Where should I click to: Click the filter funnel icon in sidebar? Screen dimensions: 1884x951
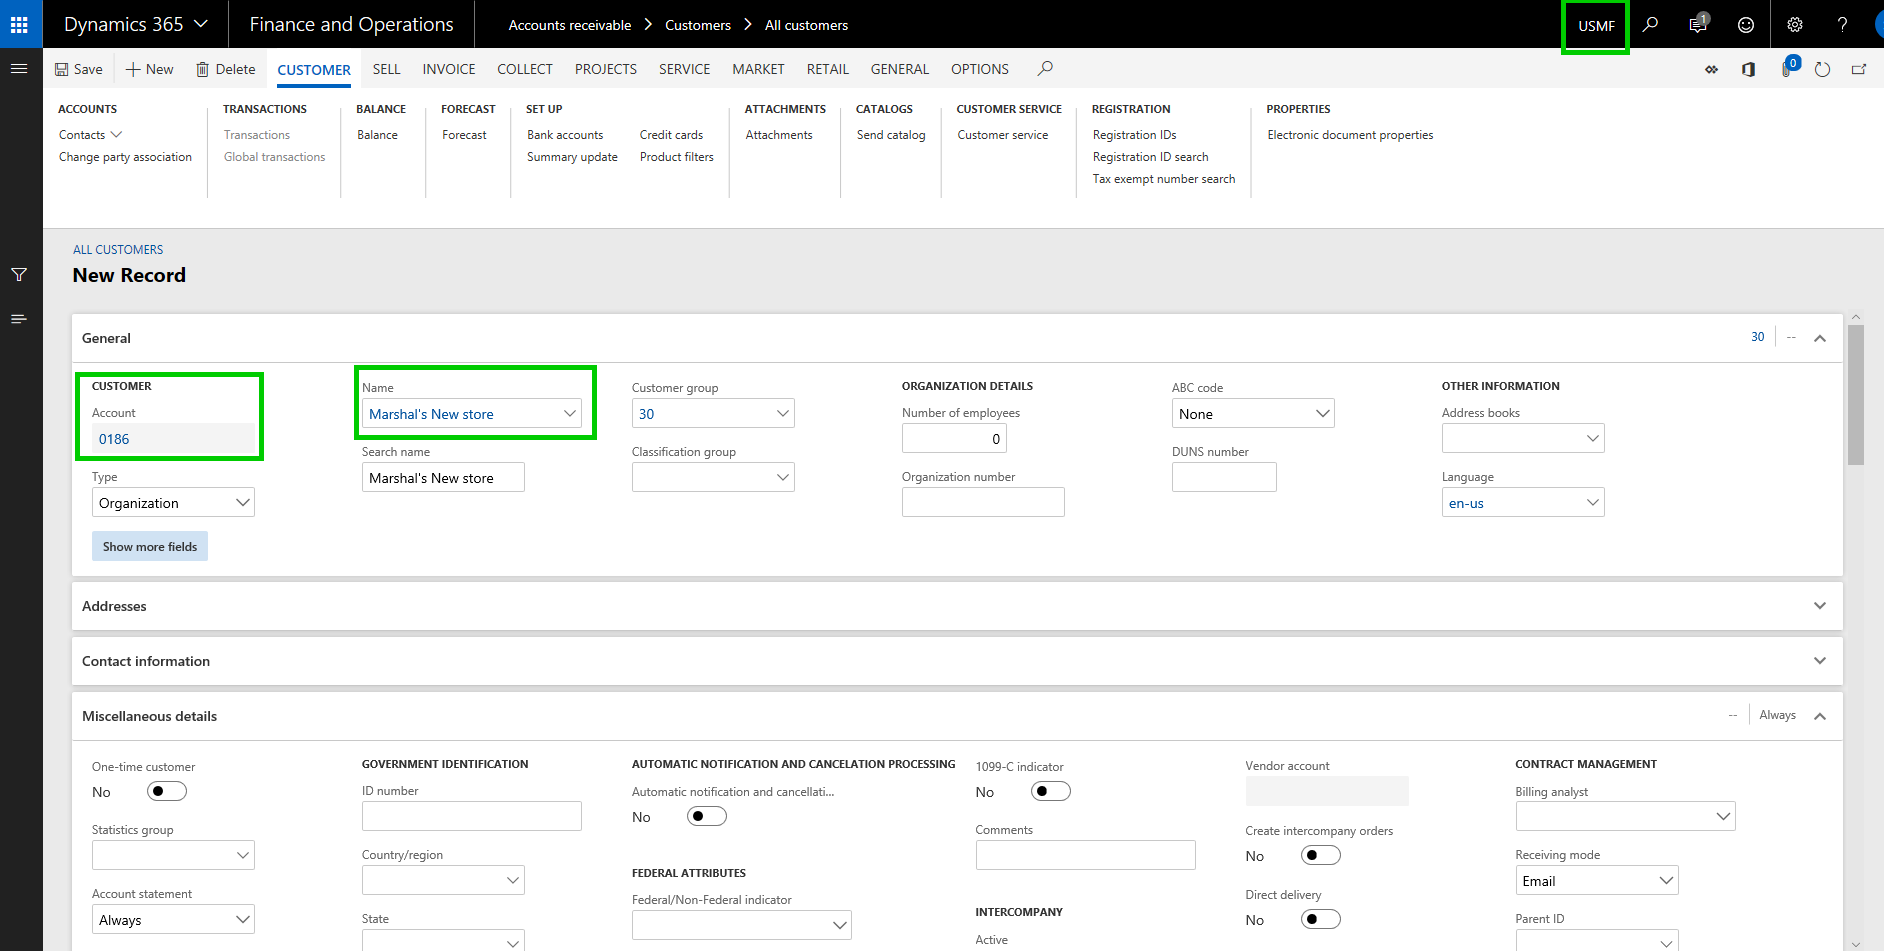[x=19, y=275]
